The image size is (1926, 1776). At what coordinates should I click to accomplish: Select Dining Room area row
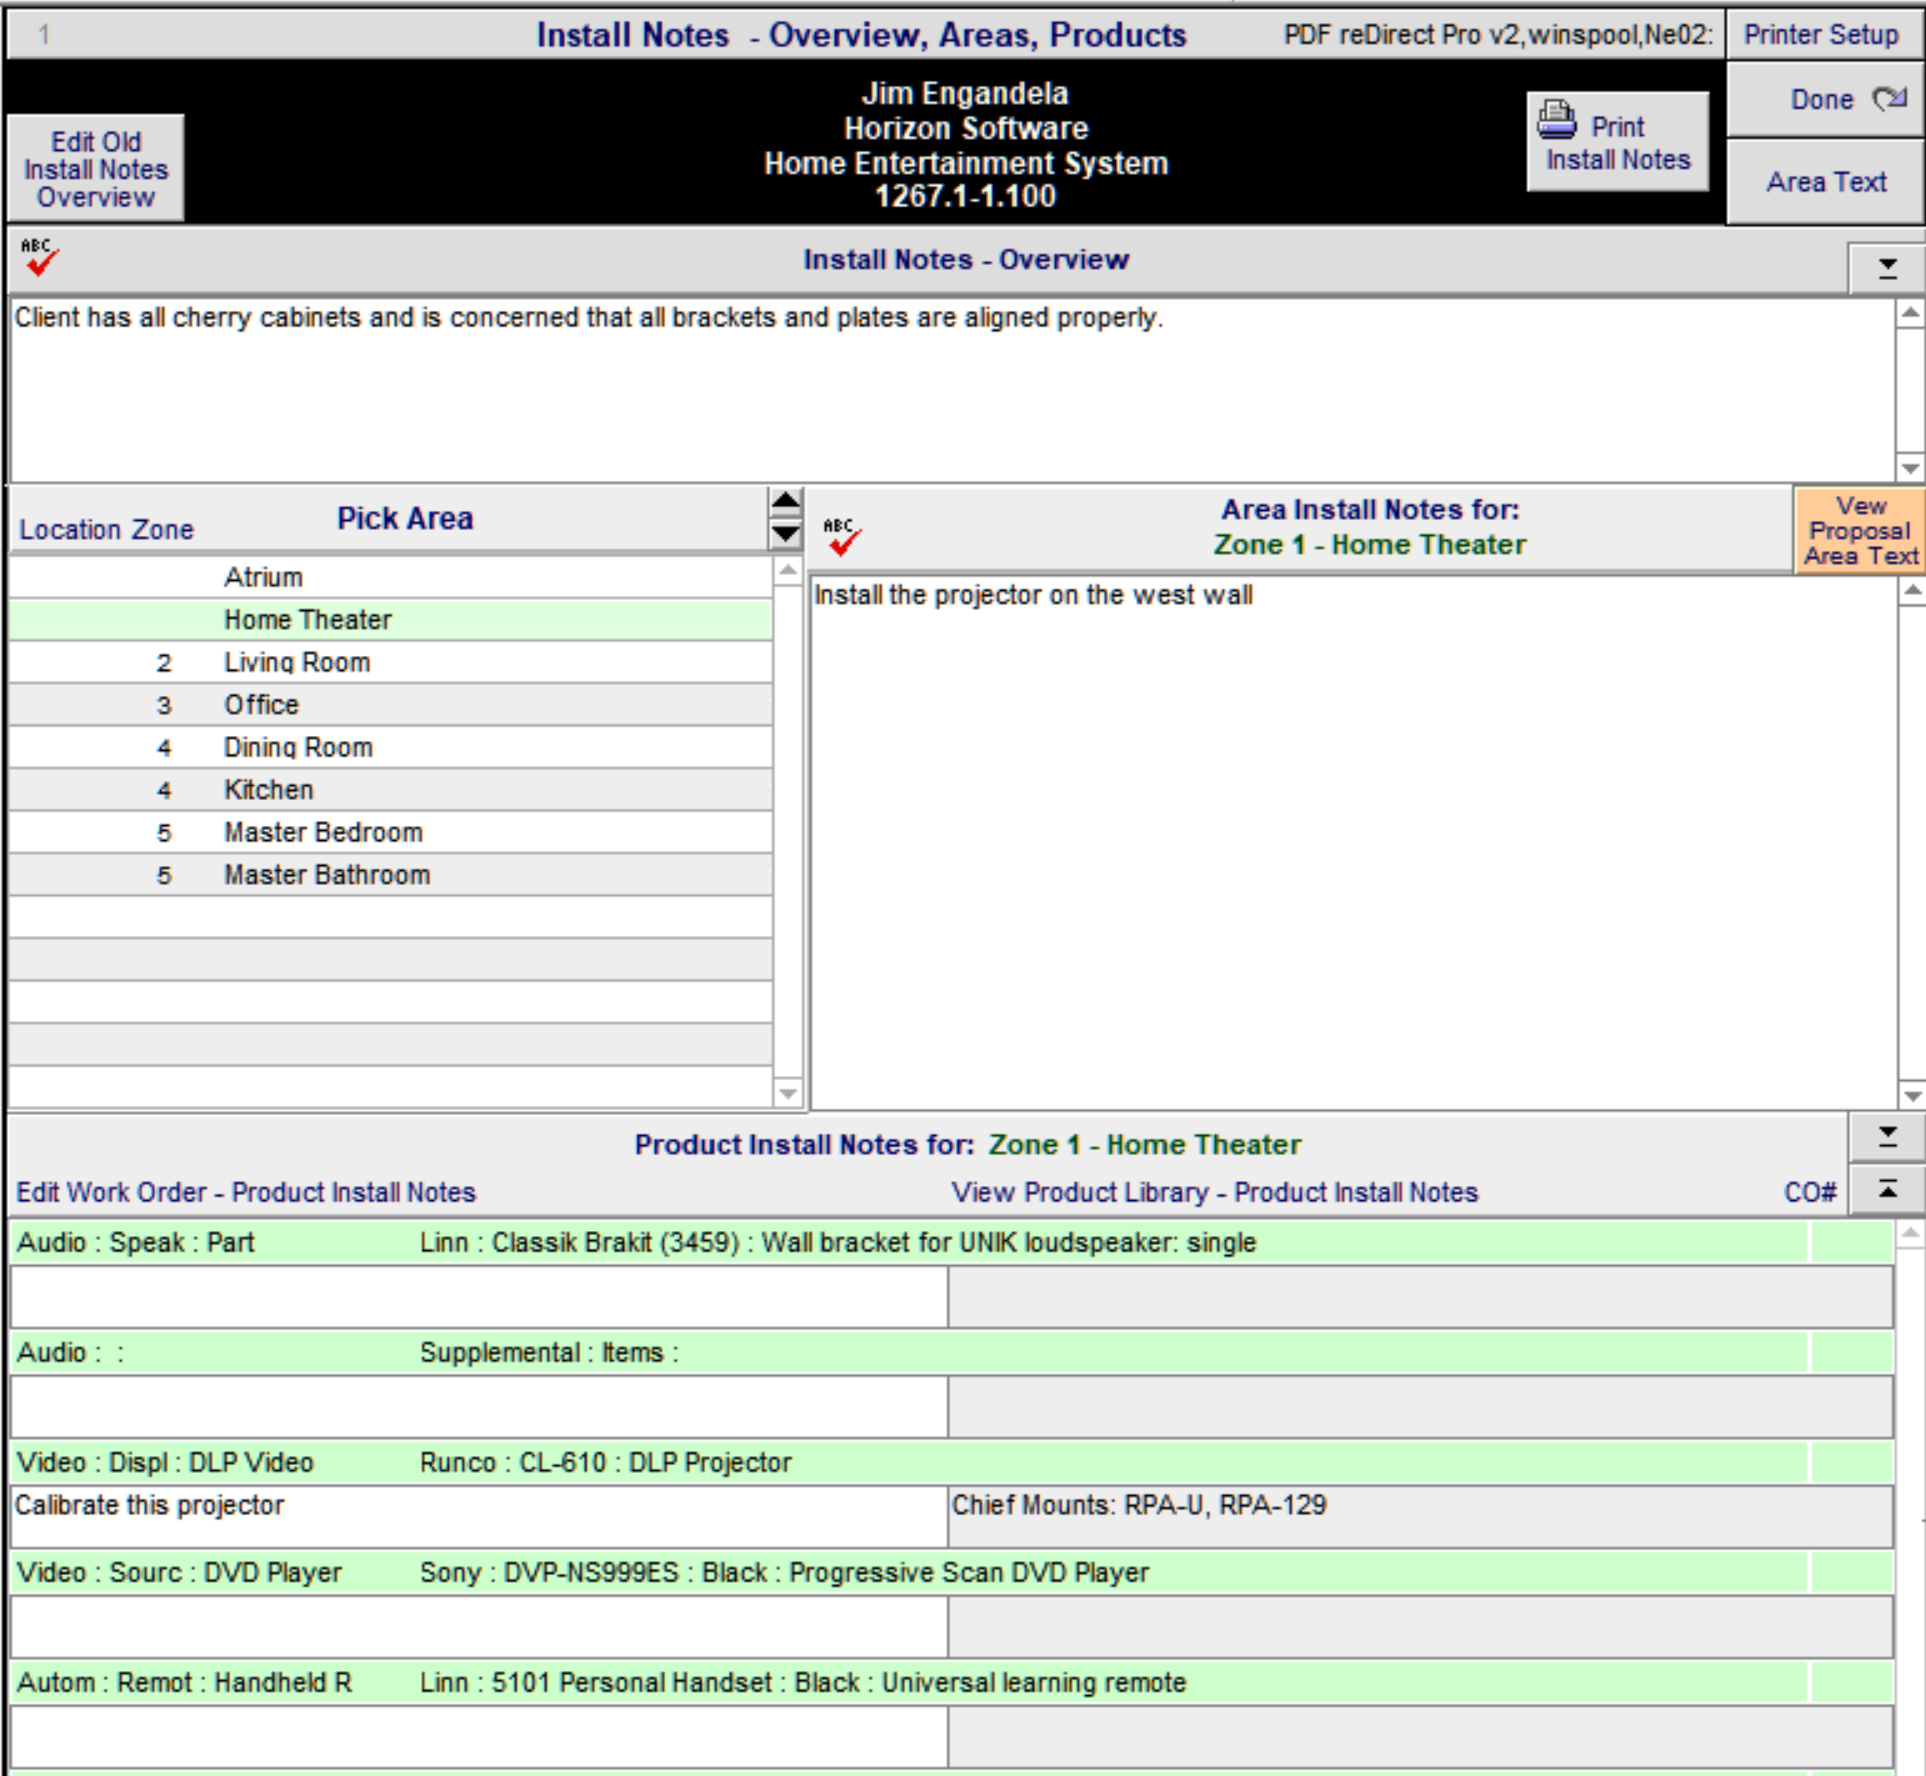point(391,747)
